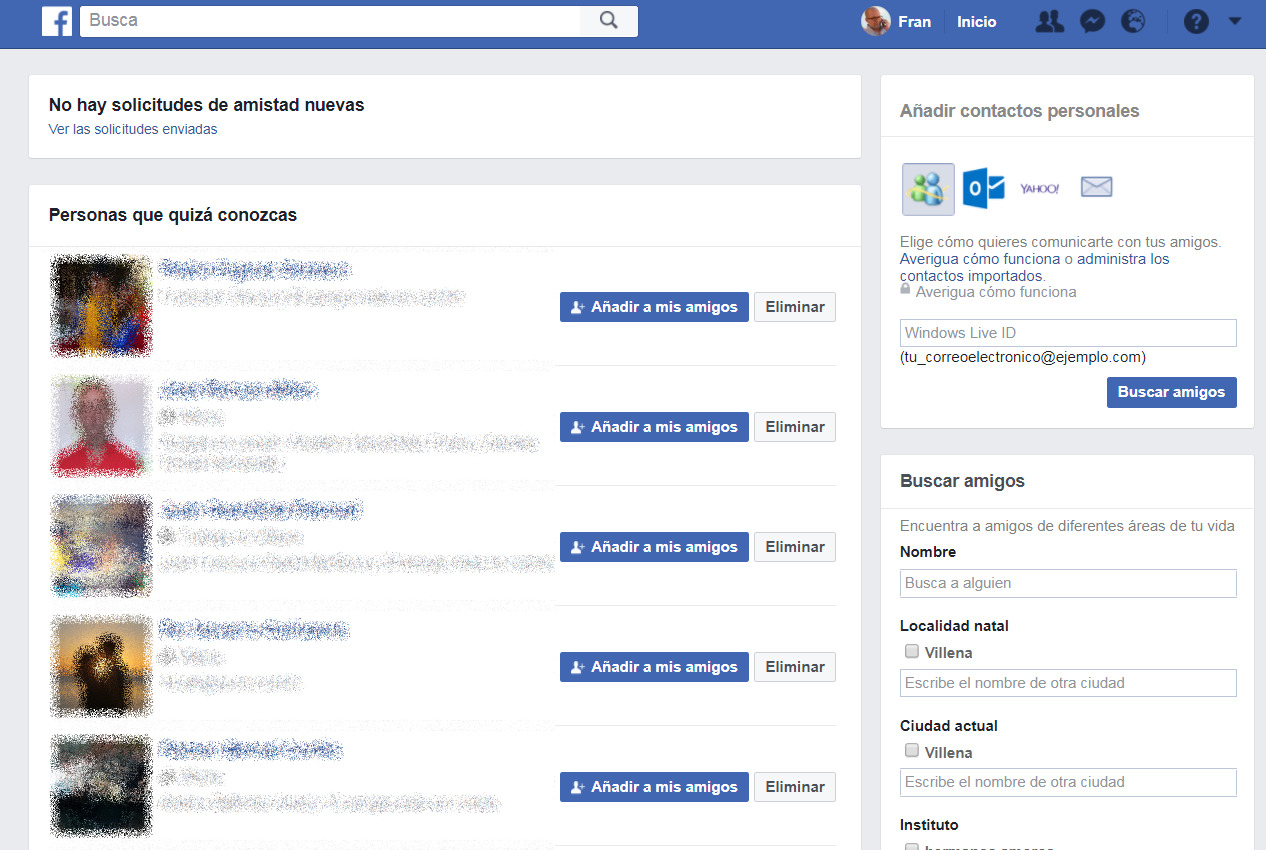Click the help question mark icon
The image size is (1266, 850).
coord(1196,21)
